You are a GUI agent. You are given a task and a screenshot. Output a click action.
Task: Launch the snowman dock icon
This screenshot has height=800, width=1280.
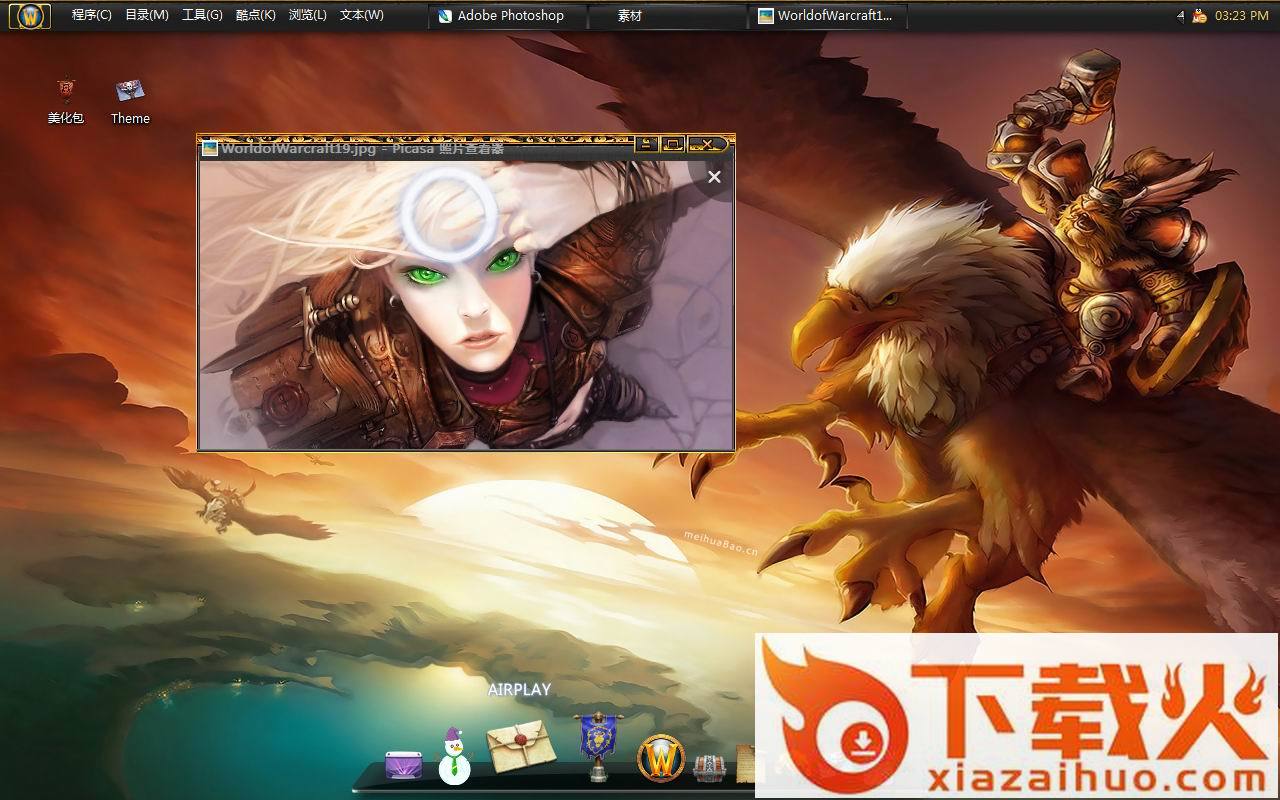(454, 757)
